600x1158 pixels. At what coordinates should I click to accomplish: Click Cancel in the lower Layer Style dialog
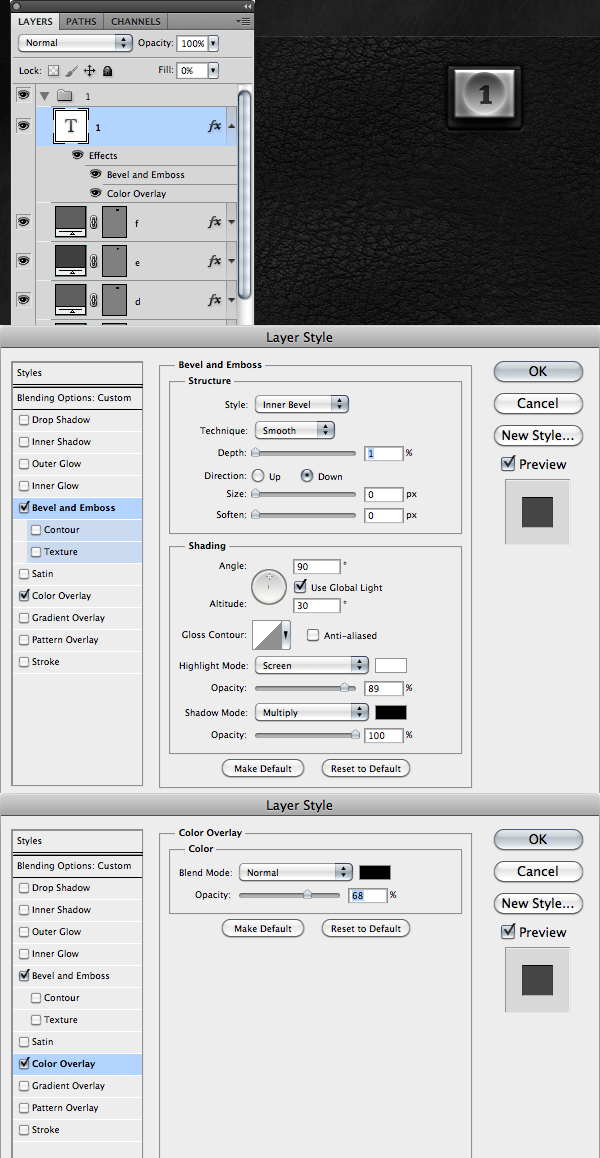click(x=538, y=871)
